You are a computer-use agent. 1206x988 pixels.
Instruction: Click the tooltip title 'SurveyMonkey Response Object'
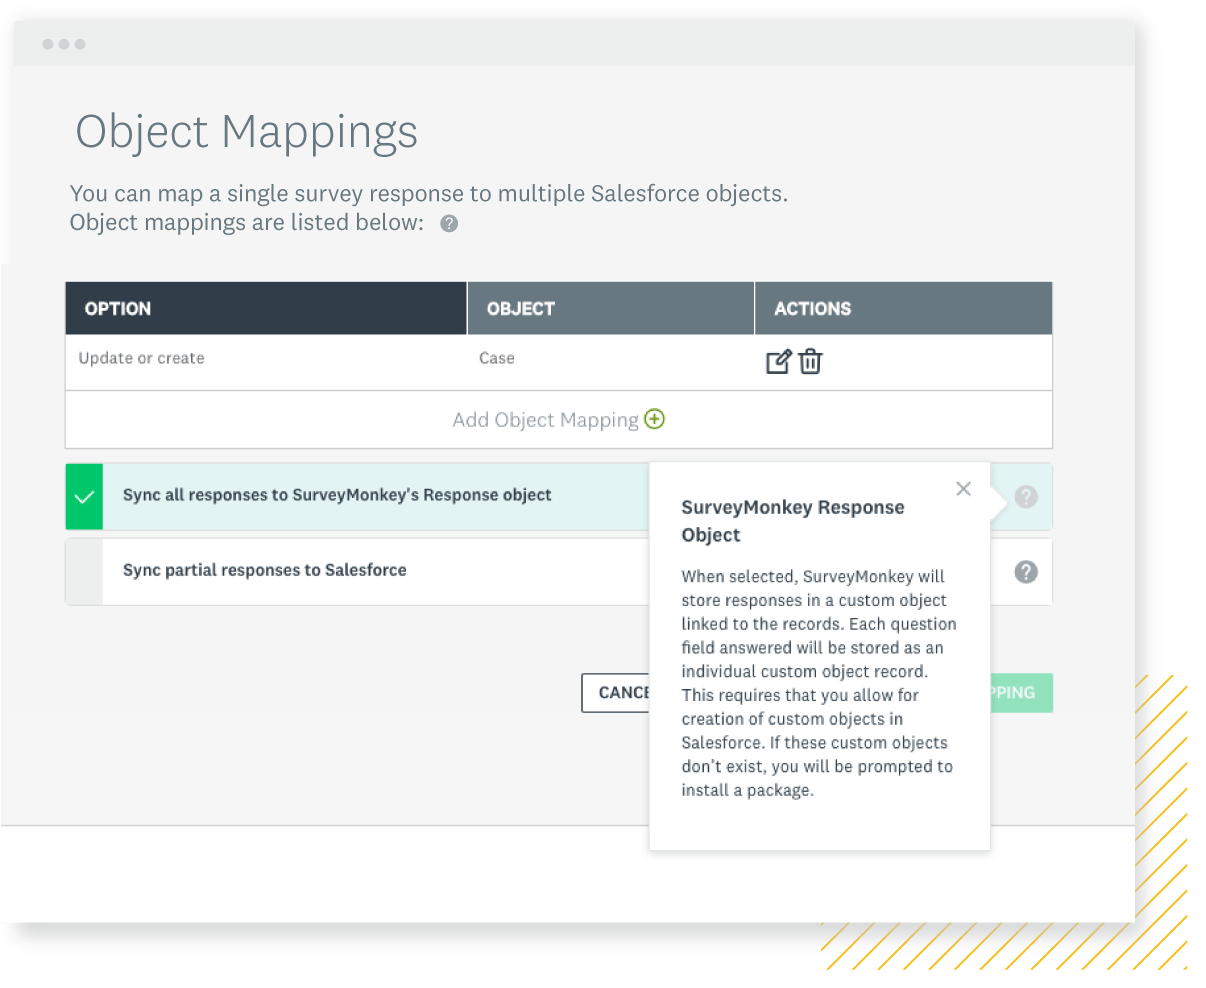[793, 521]
